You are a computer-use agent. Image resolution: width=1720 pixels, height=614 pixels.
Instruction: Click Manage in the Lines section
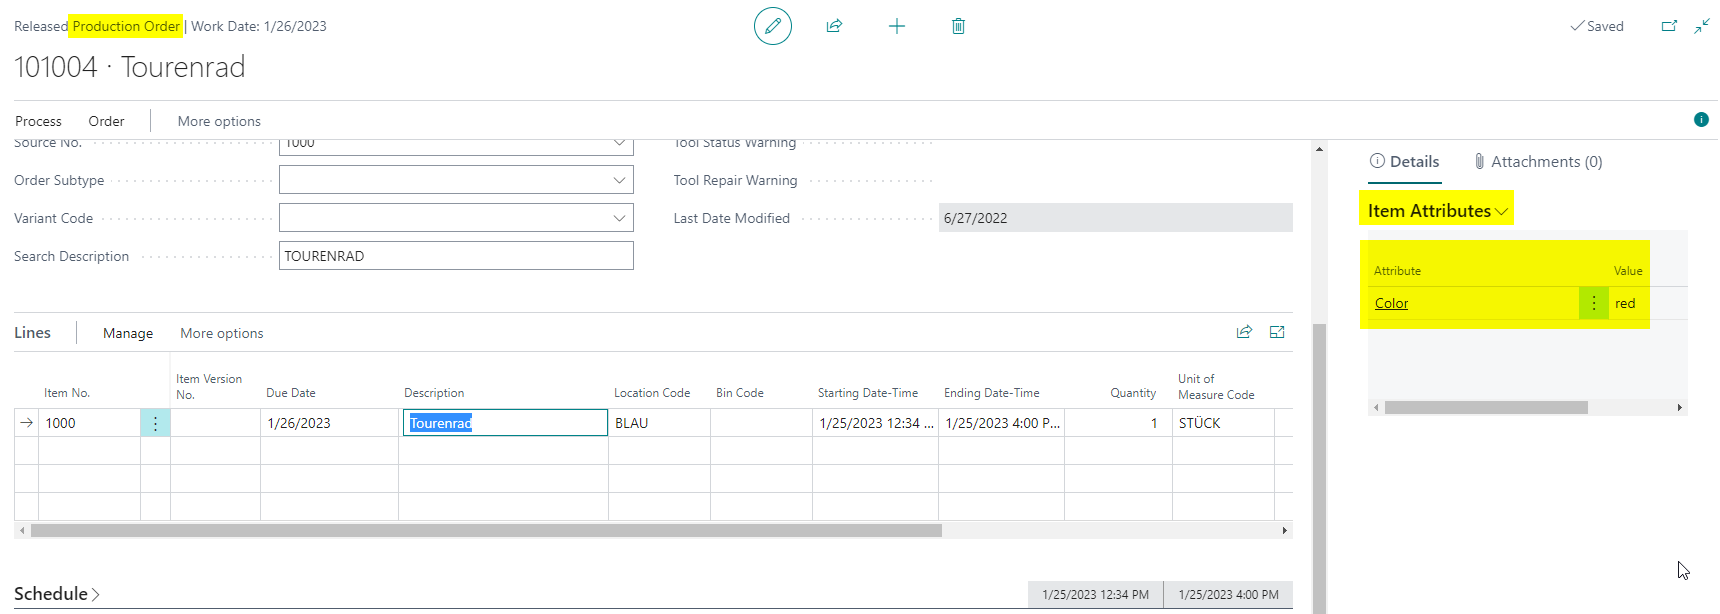click(x=128, y=333)
